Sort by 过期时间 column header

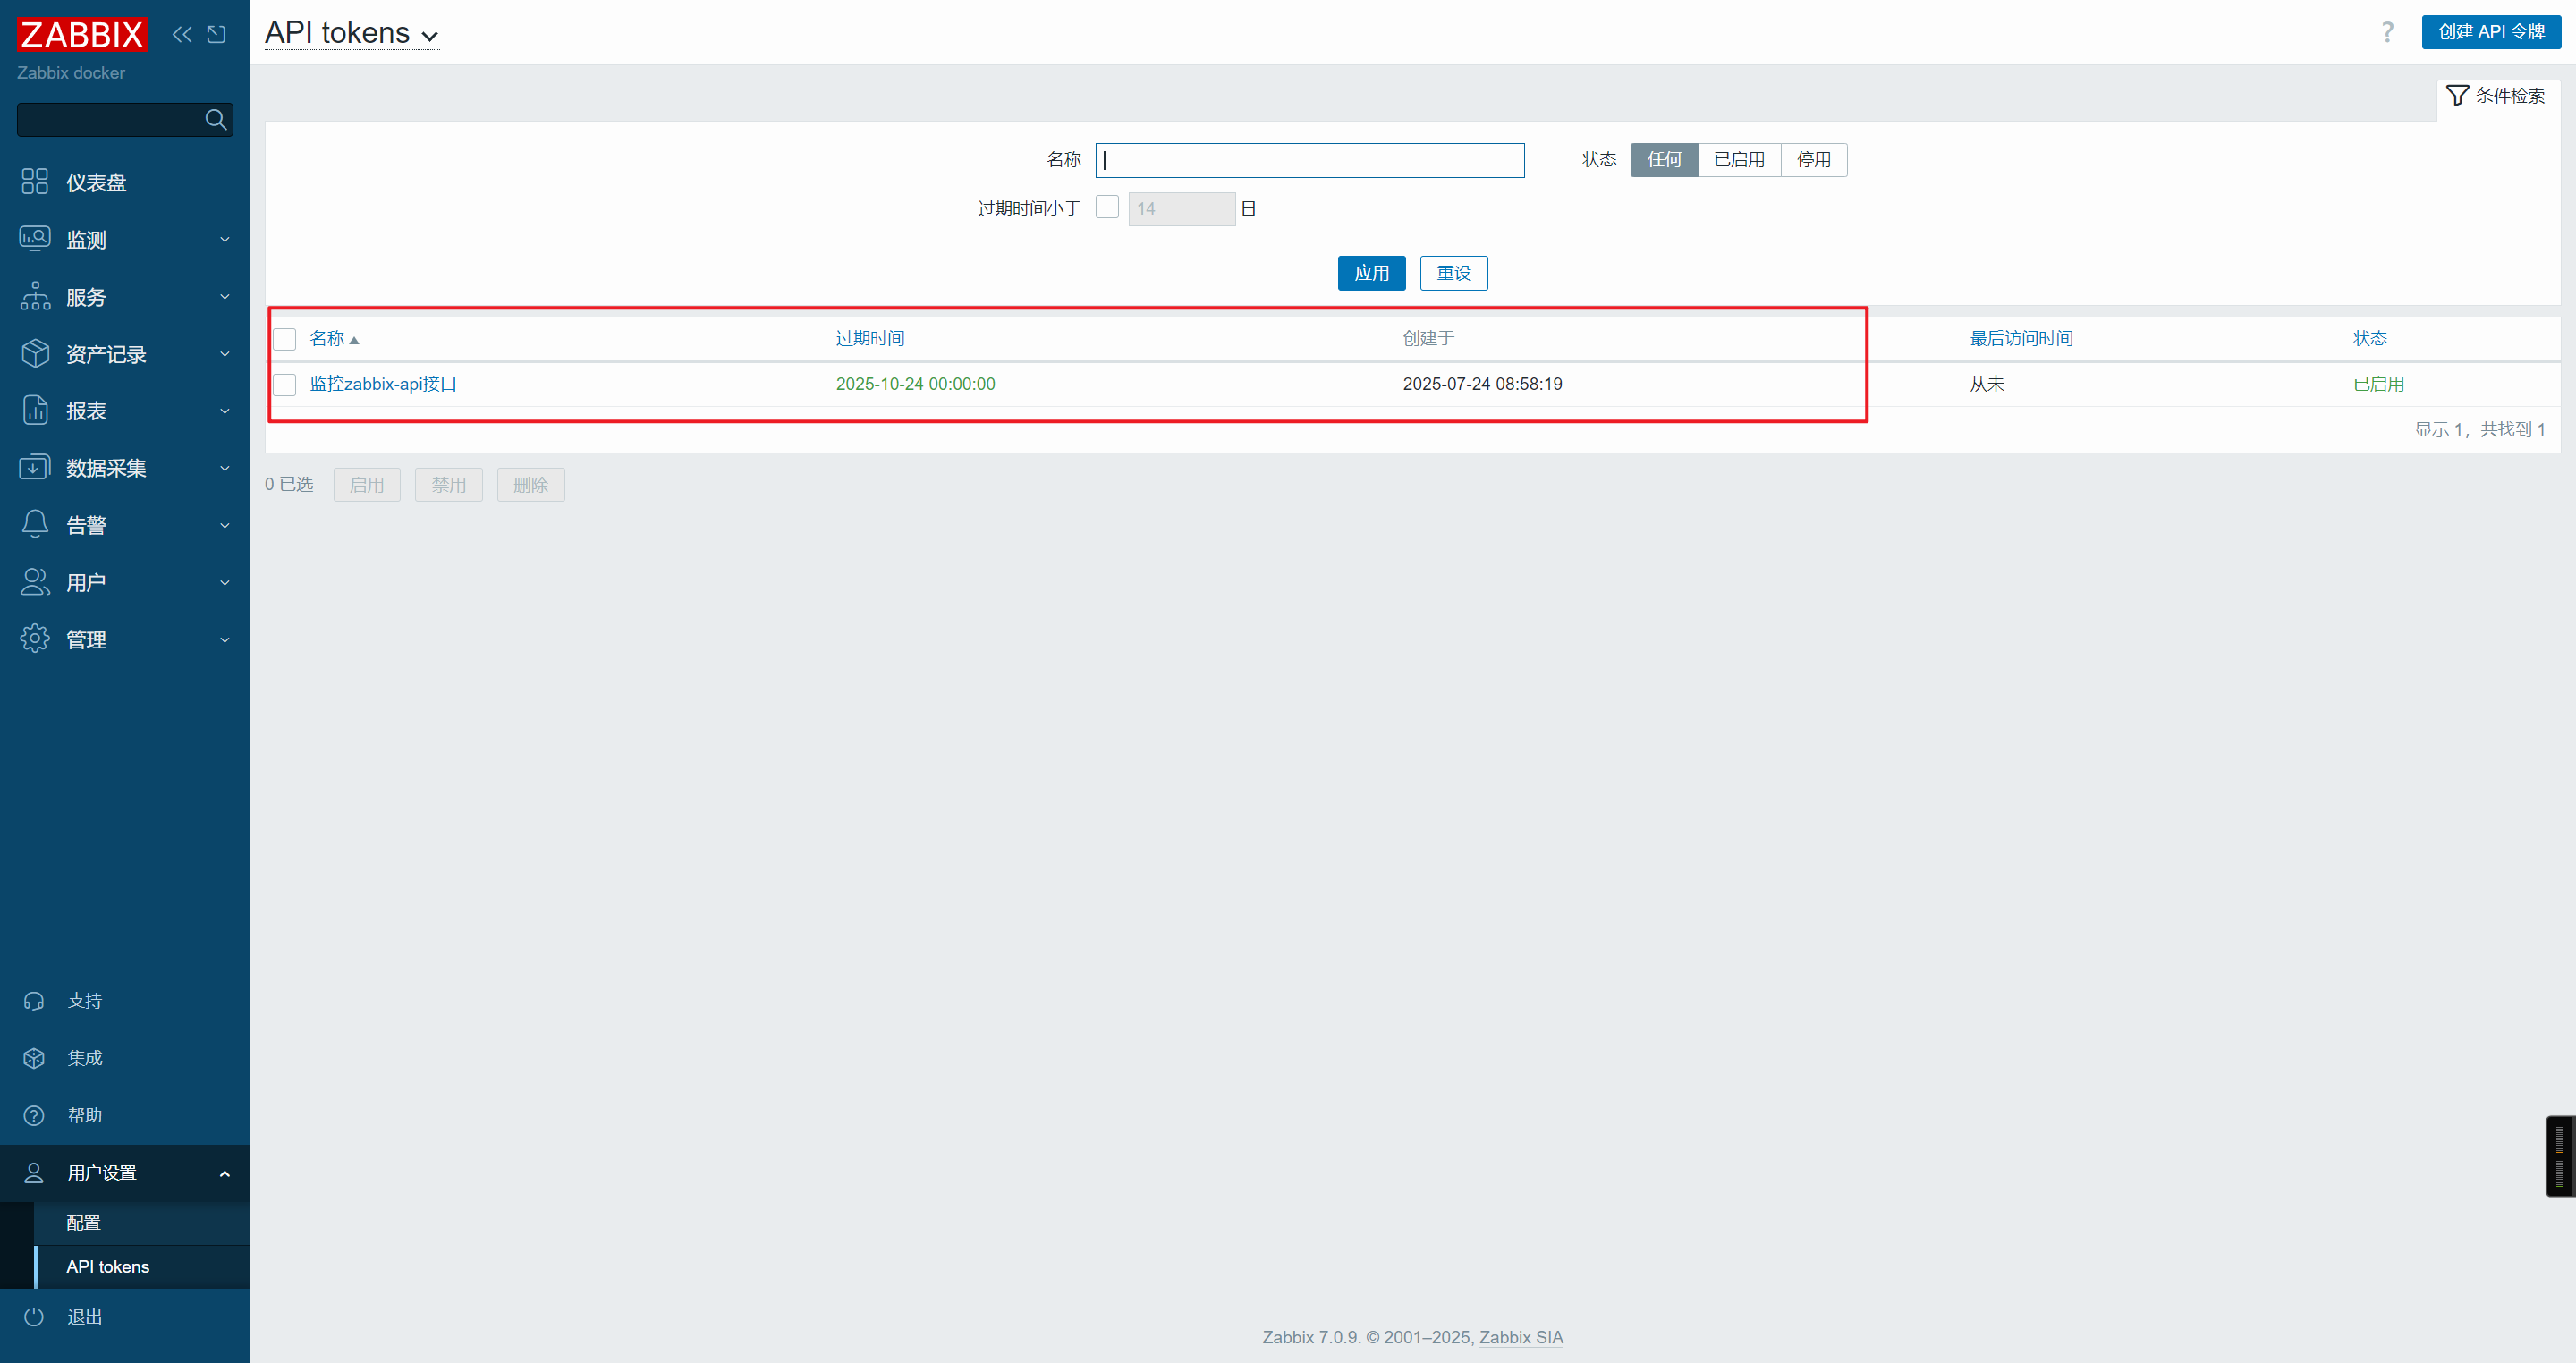[x=870, y=338]
